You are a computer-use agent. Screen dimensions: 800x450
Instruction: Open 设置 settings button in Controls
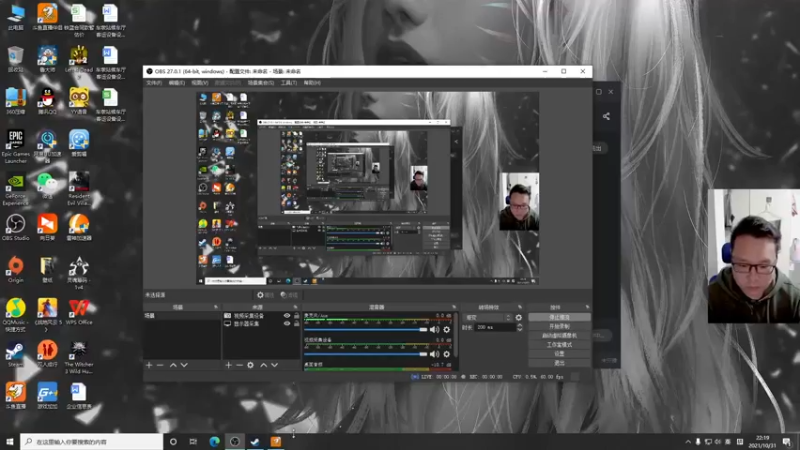559,354
